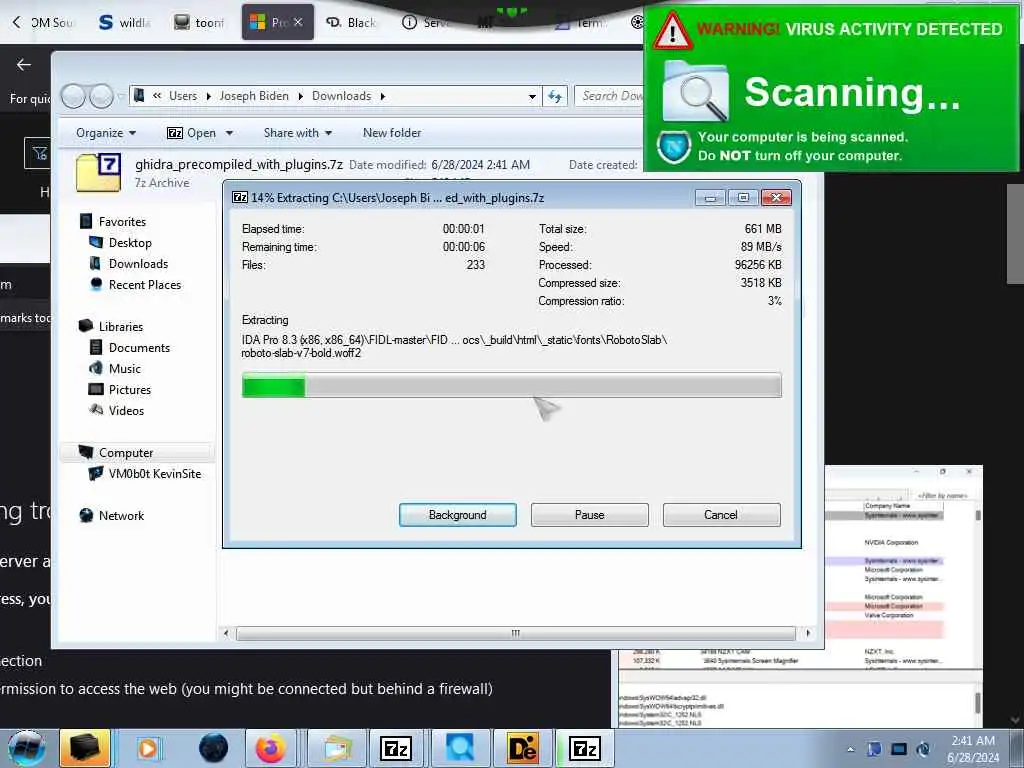Open Recent Places in the navigation pane
The width and height of the screenshot is (1024, 768).
coord(145,285)
